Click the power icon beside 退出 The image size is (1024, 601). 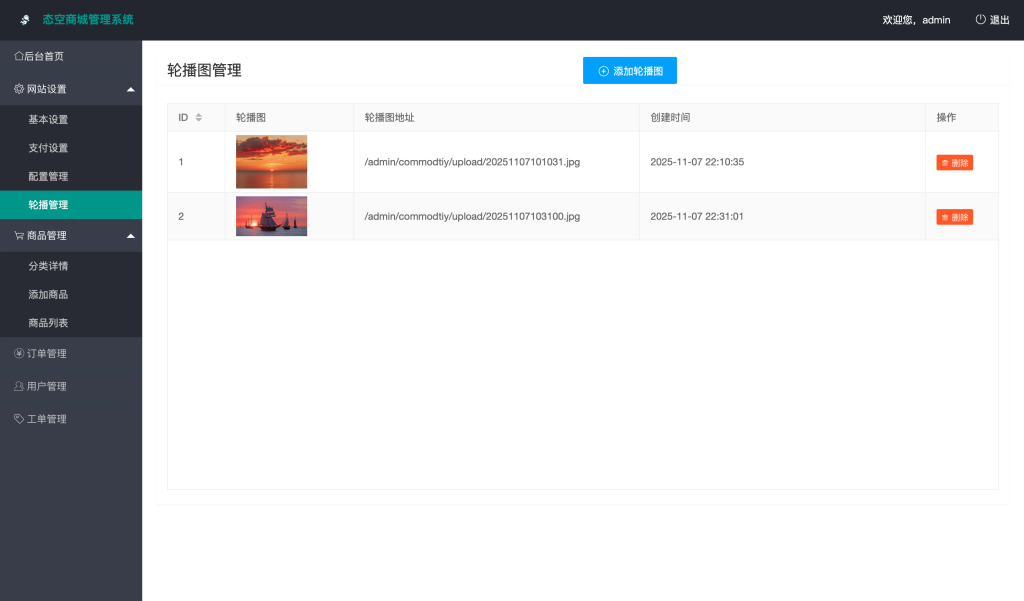[980, 19]
